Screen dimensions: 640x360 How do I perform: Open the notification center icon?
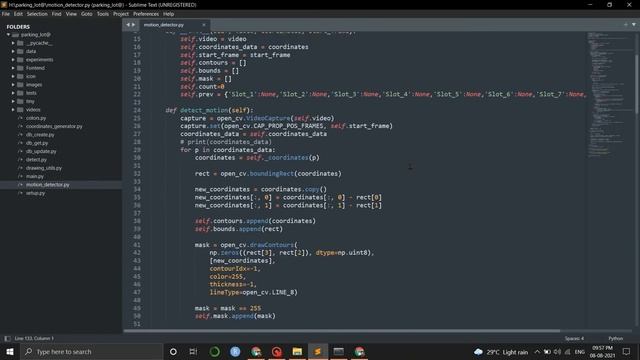coord(626,351)
